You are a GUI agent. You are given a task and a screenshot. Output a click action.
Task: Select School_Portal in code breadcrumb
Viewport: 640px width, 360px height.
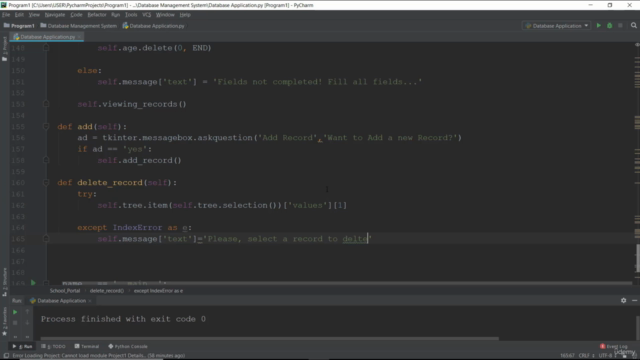pos(65,291)
